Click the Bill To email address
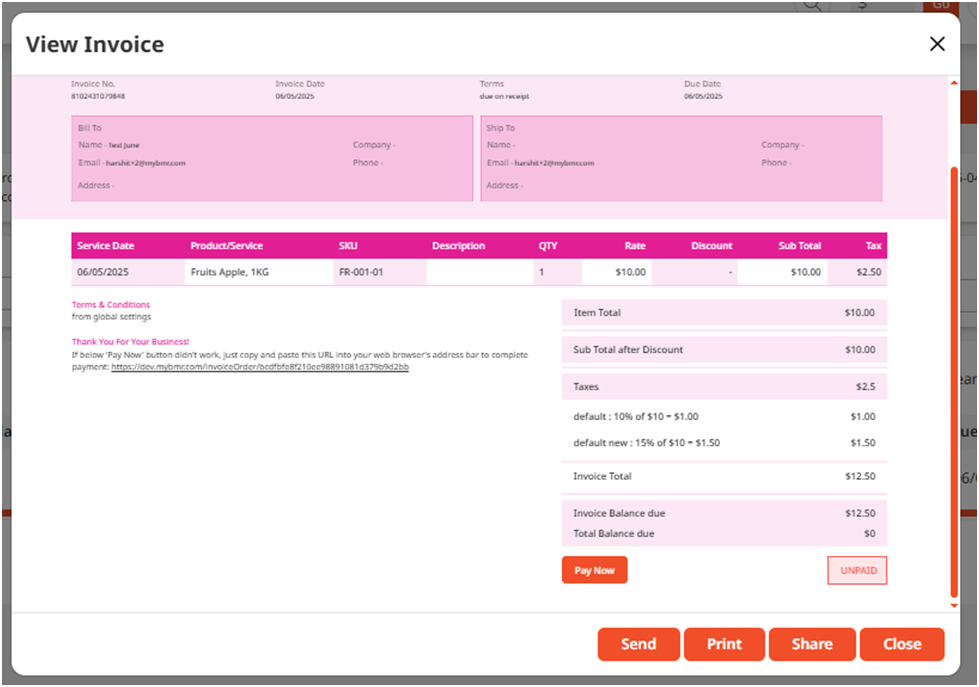This screenshot has width=979, height=687. pyautogui.click(x=145, y=163)
